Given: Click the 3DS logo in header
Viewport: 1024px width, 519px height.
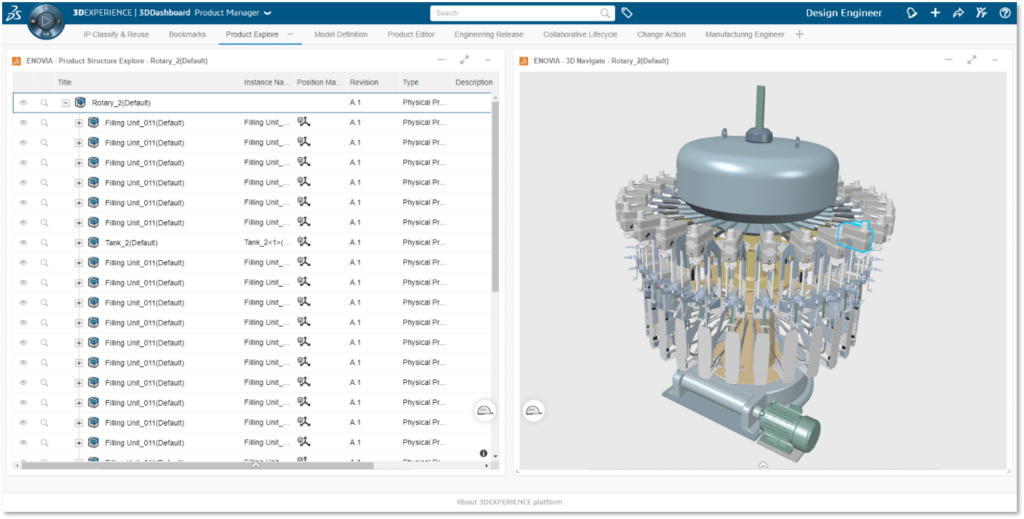Looking at the screenshot, I should tap(13, 14).
